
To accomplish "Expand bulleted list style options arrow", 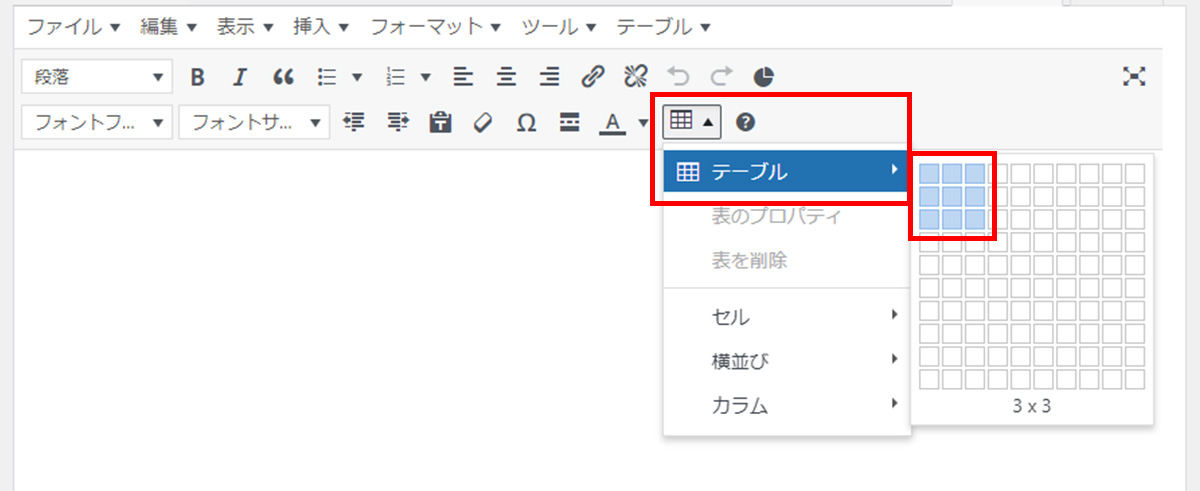I will 356,76.
